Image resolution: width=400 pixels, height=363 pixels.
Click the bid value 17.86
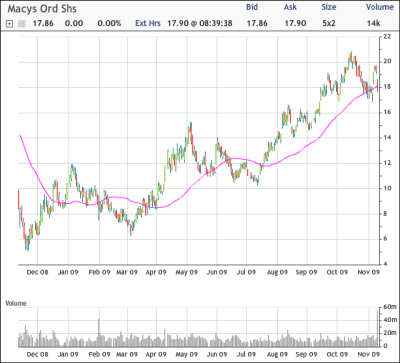(257, 23)
